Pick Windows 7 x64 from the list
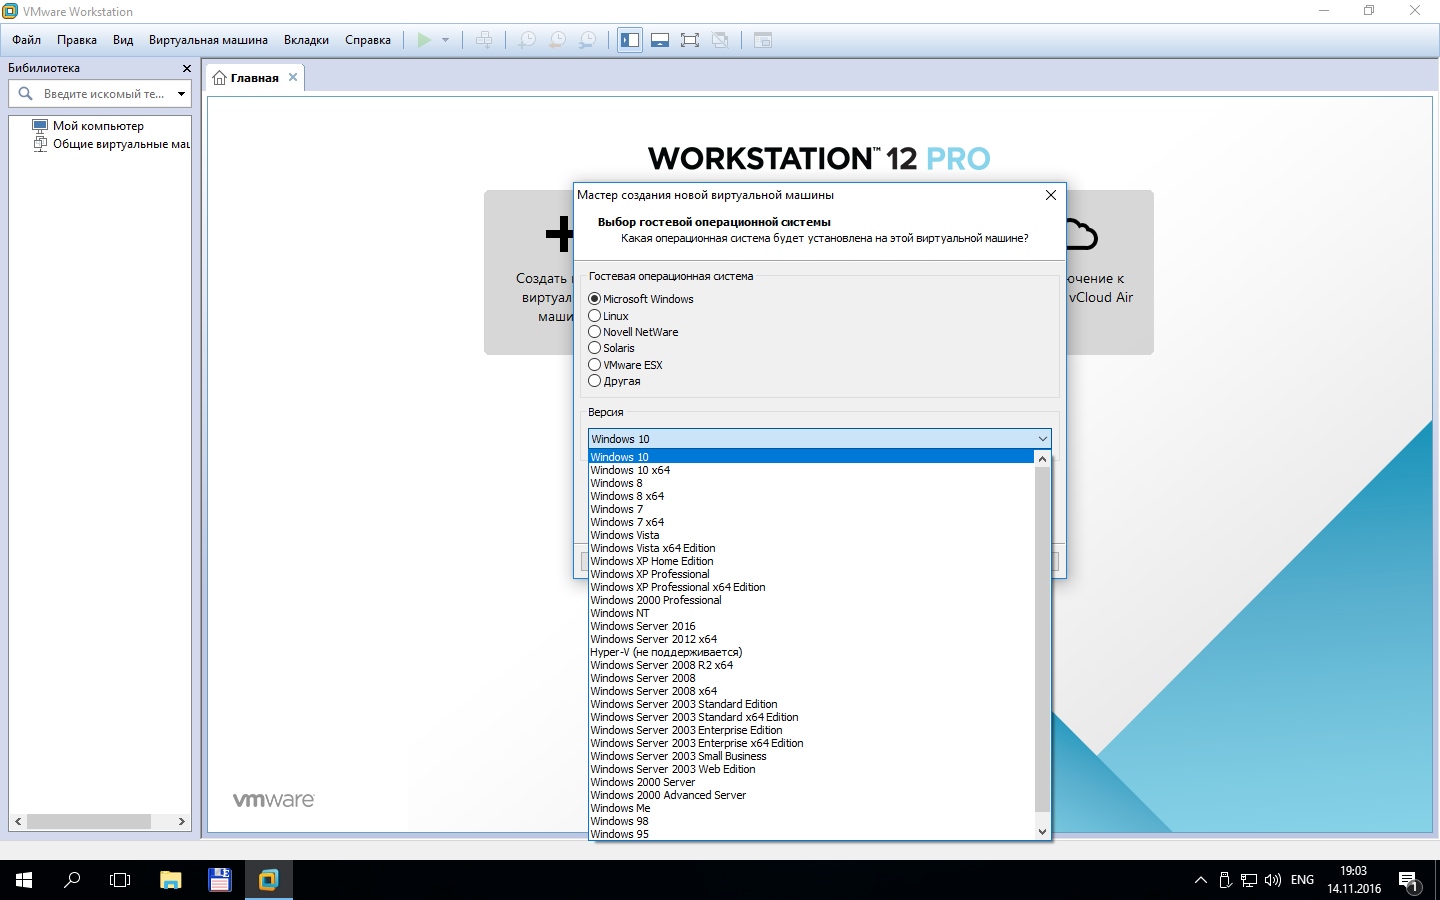Viewport: 1440px width, 900px height. [x=627, y=522]
